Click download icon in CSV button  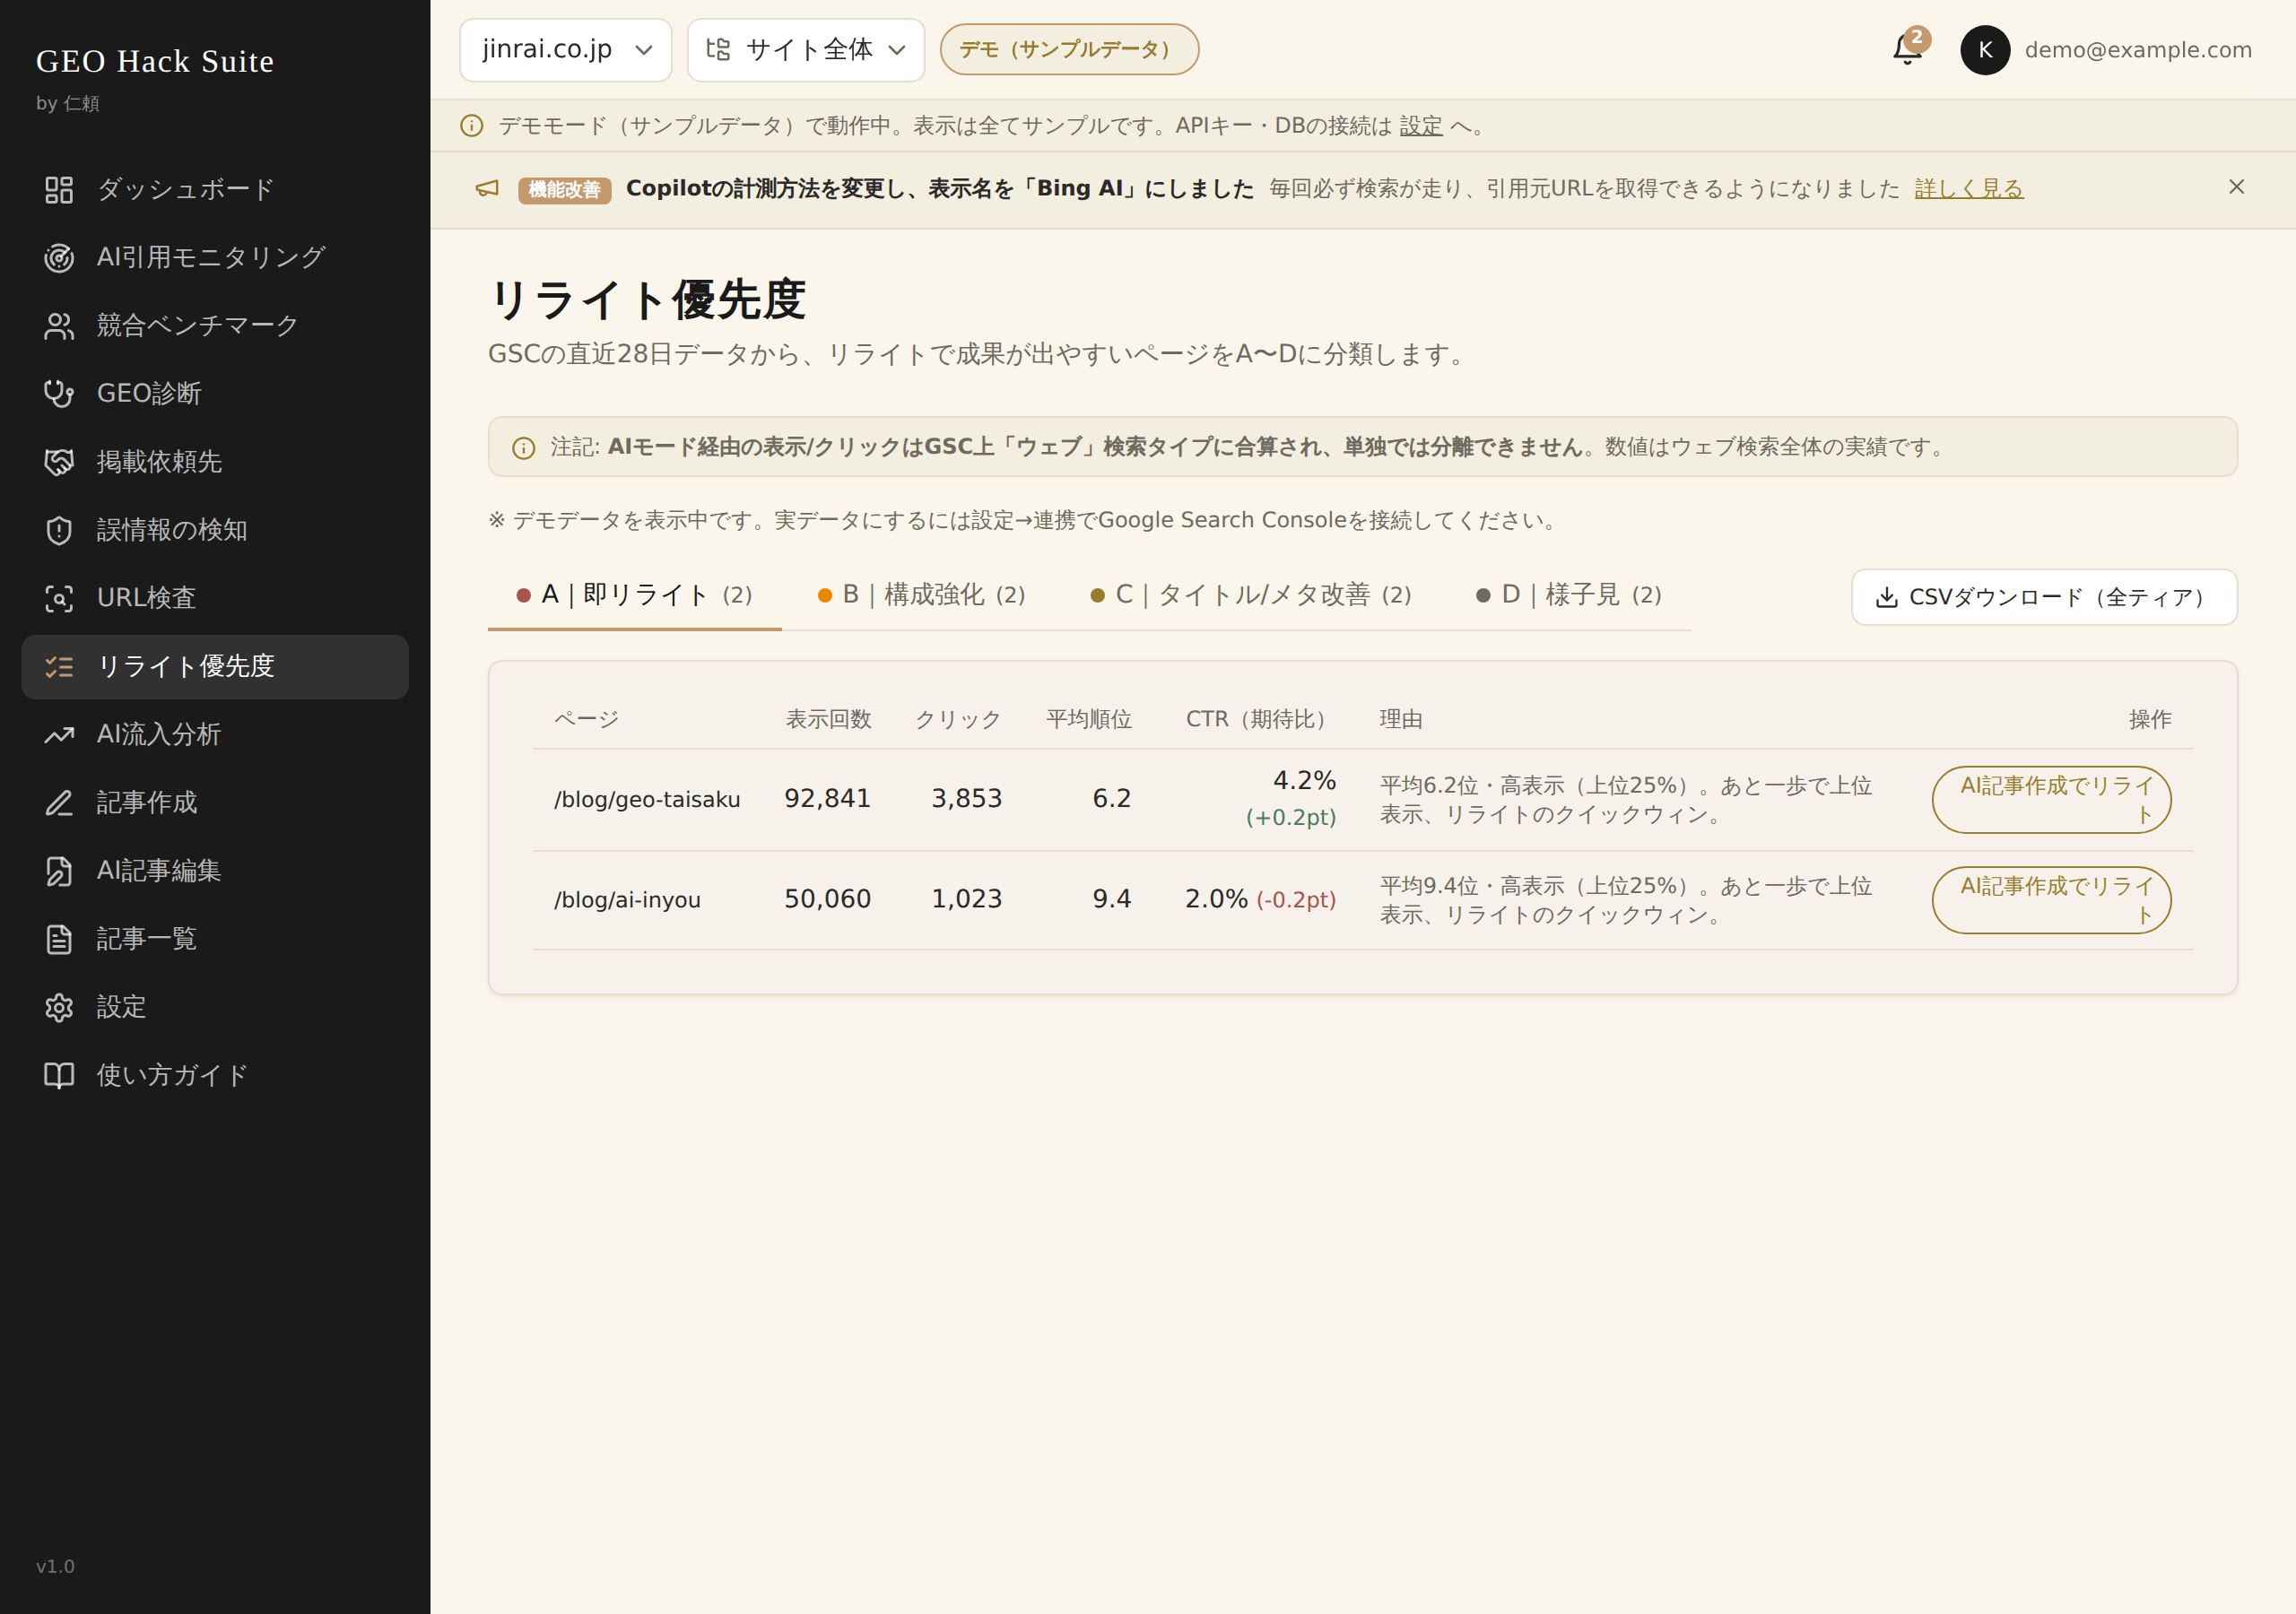[1887, 598]
